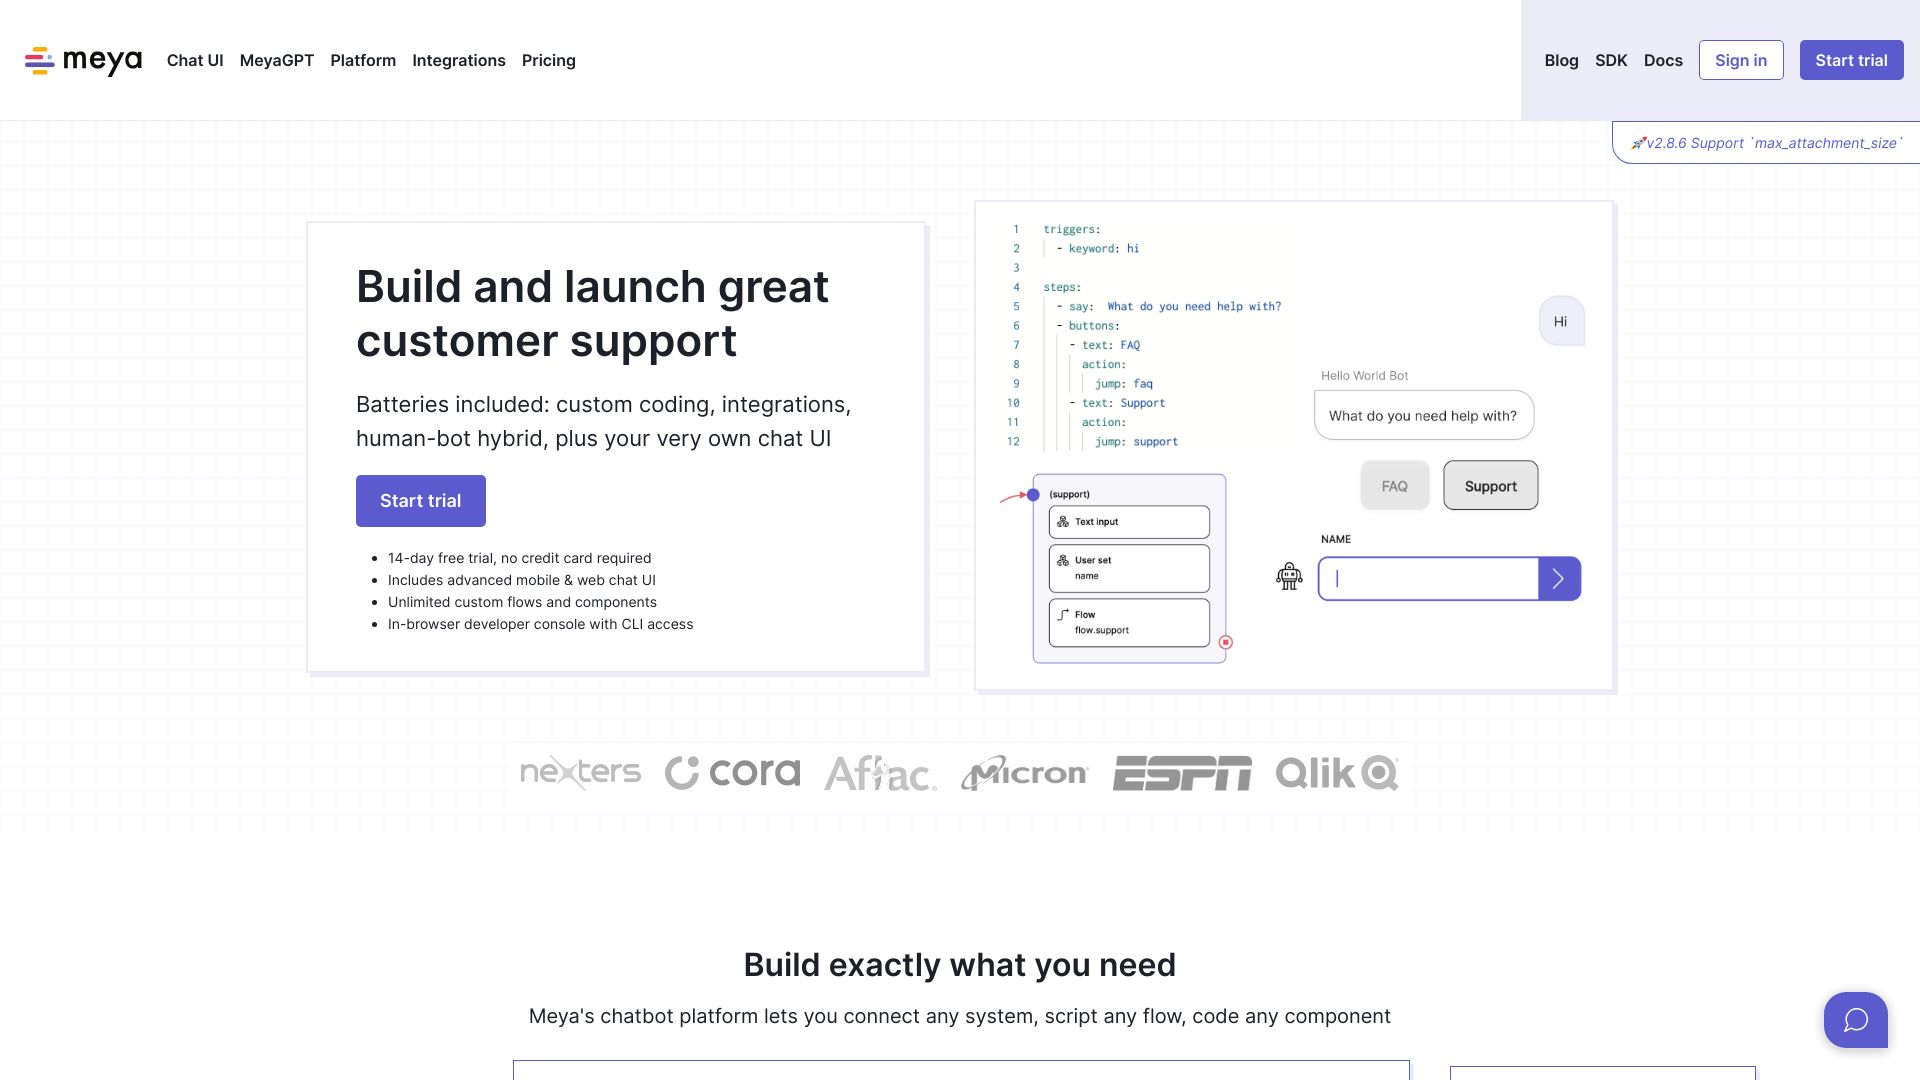The image size is (1920, 1080).
Task: Click the red delete node icon
Action: click(1225, 644)
